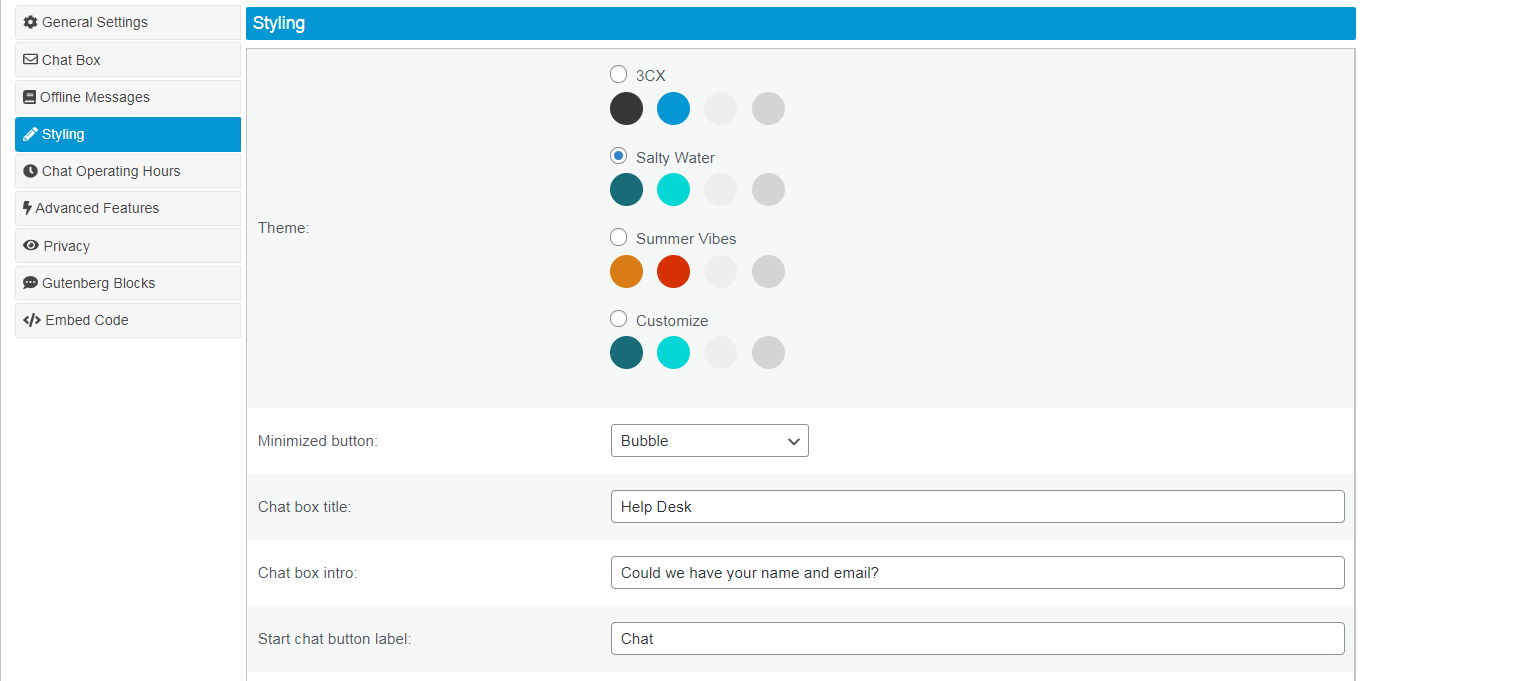The width and height of the screenshot is (1535, 681).
Task: Click the code brackets icon for Embed Code
Action: pyautogui.click(x=31, y=320)
